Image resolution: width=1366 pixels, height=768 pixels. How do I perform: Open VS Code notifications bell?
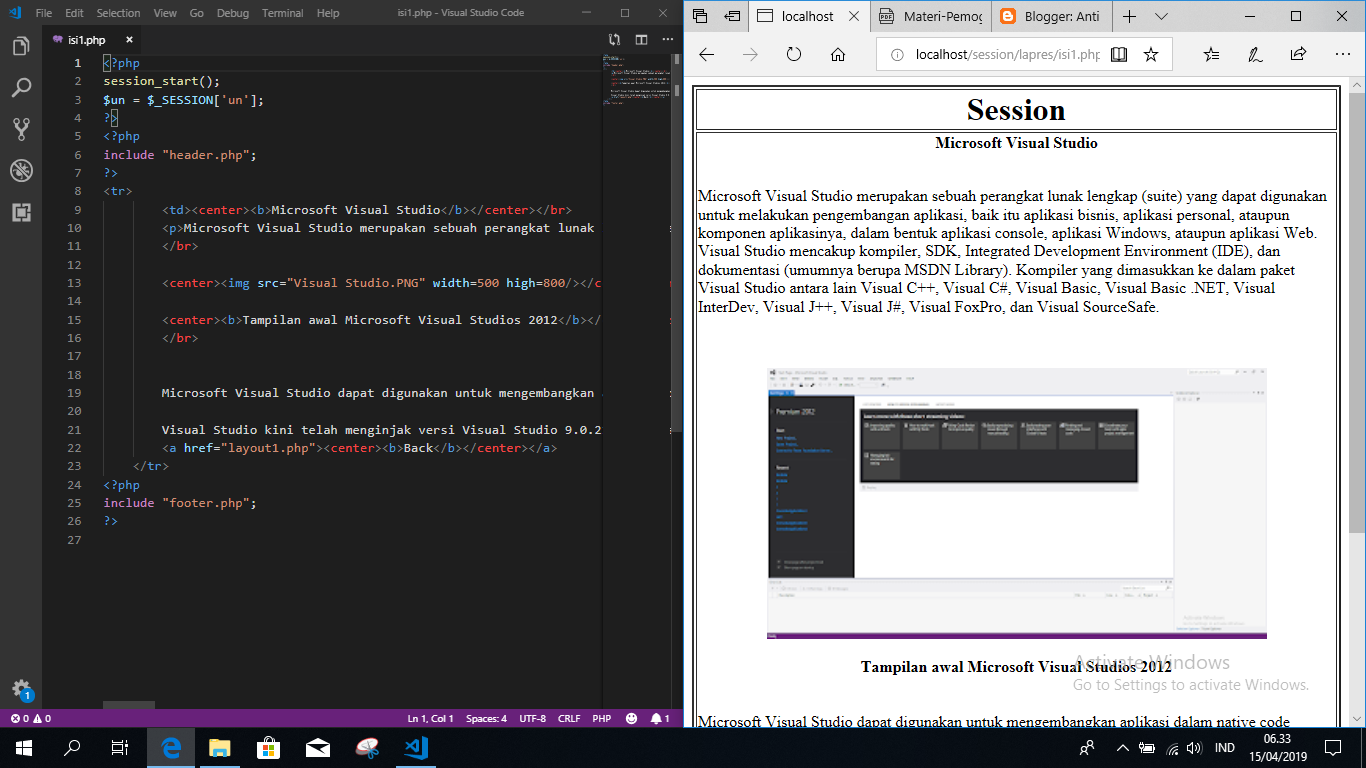click(660, 718)
